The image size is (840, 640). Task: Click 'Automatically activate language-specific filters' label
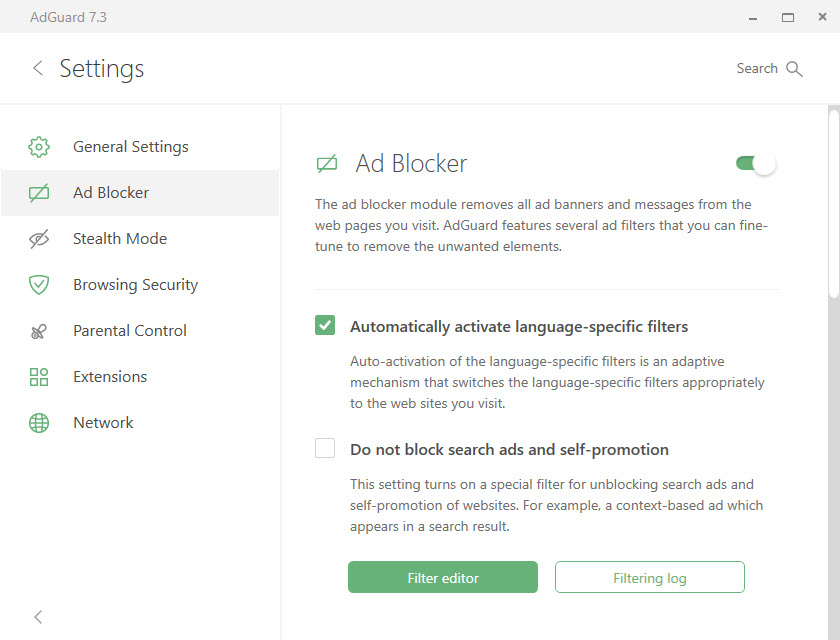click(519, 327)
